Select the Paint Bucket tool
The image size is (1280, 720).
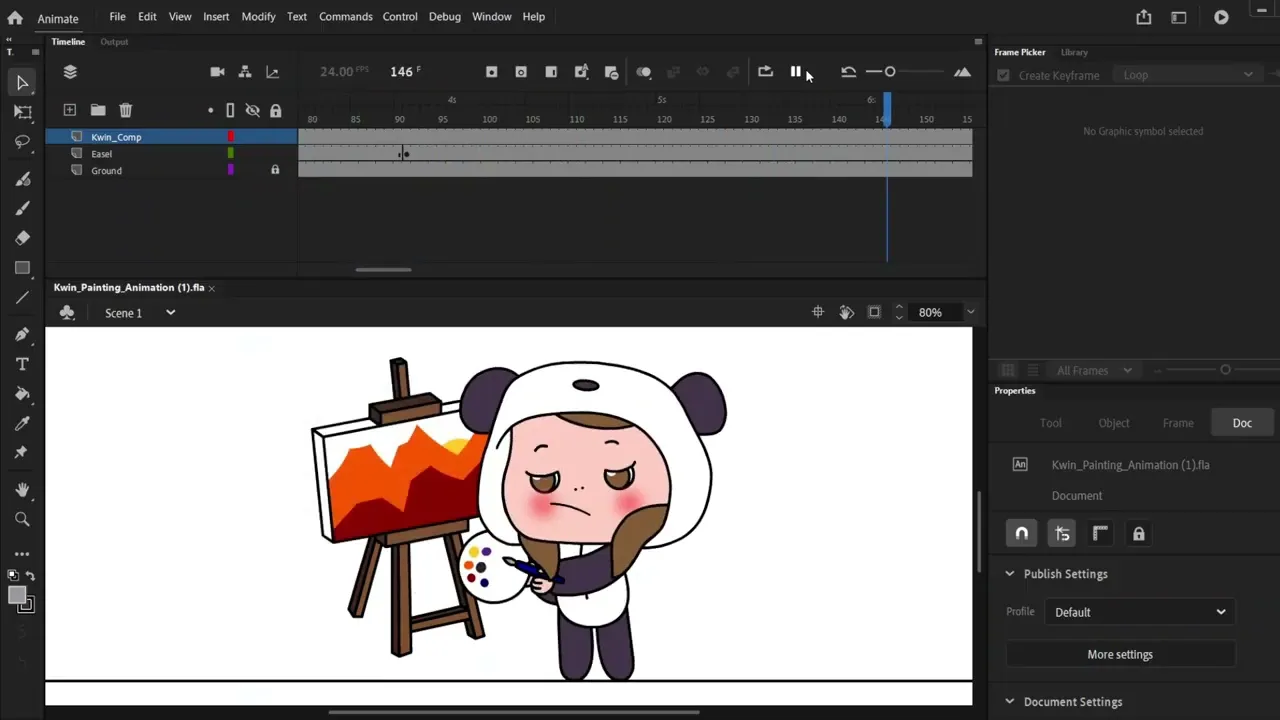(22, 394)
